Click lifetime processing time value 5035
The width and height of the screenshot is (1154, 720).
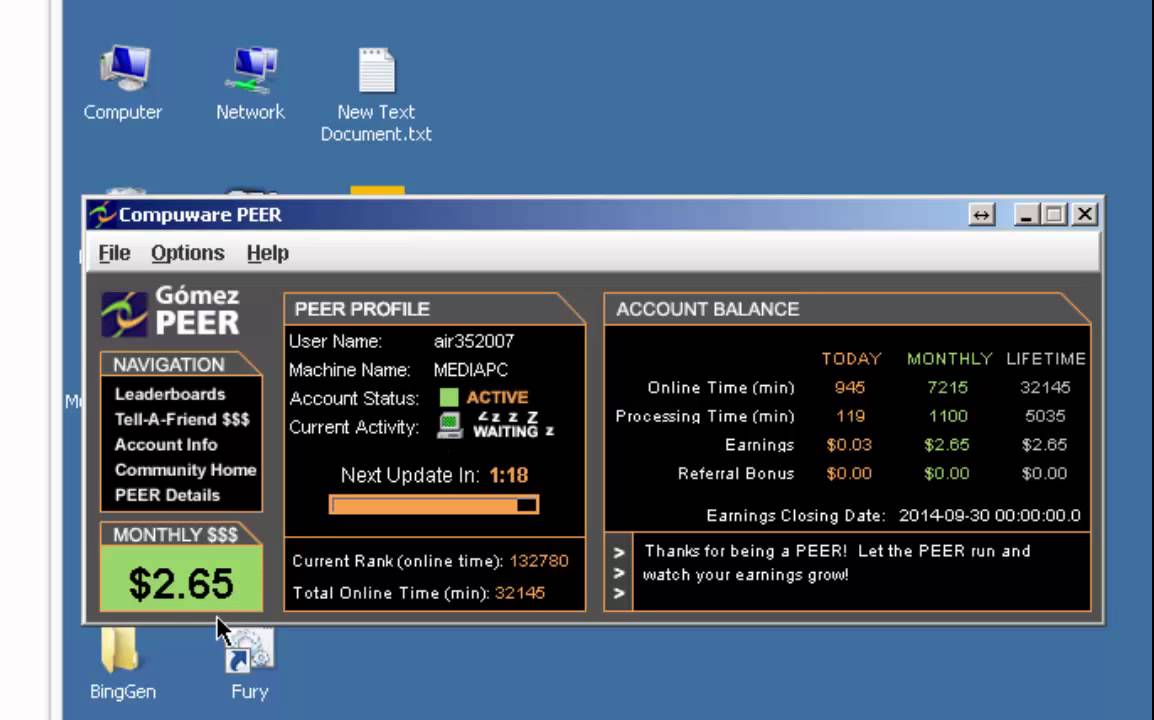[1045, 416]
